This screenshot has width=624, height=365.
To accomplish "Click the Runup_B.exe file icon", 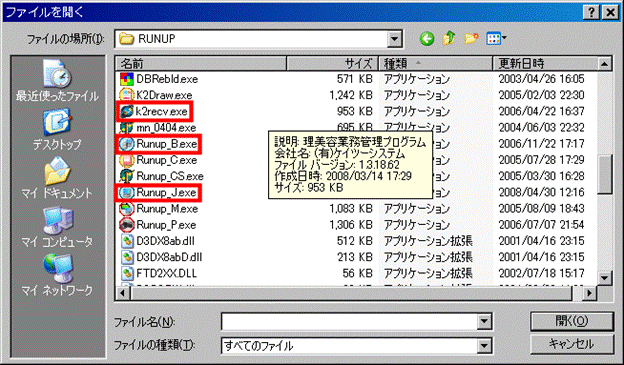I will tap(127, 144).
